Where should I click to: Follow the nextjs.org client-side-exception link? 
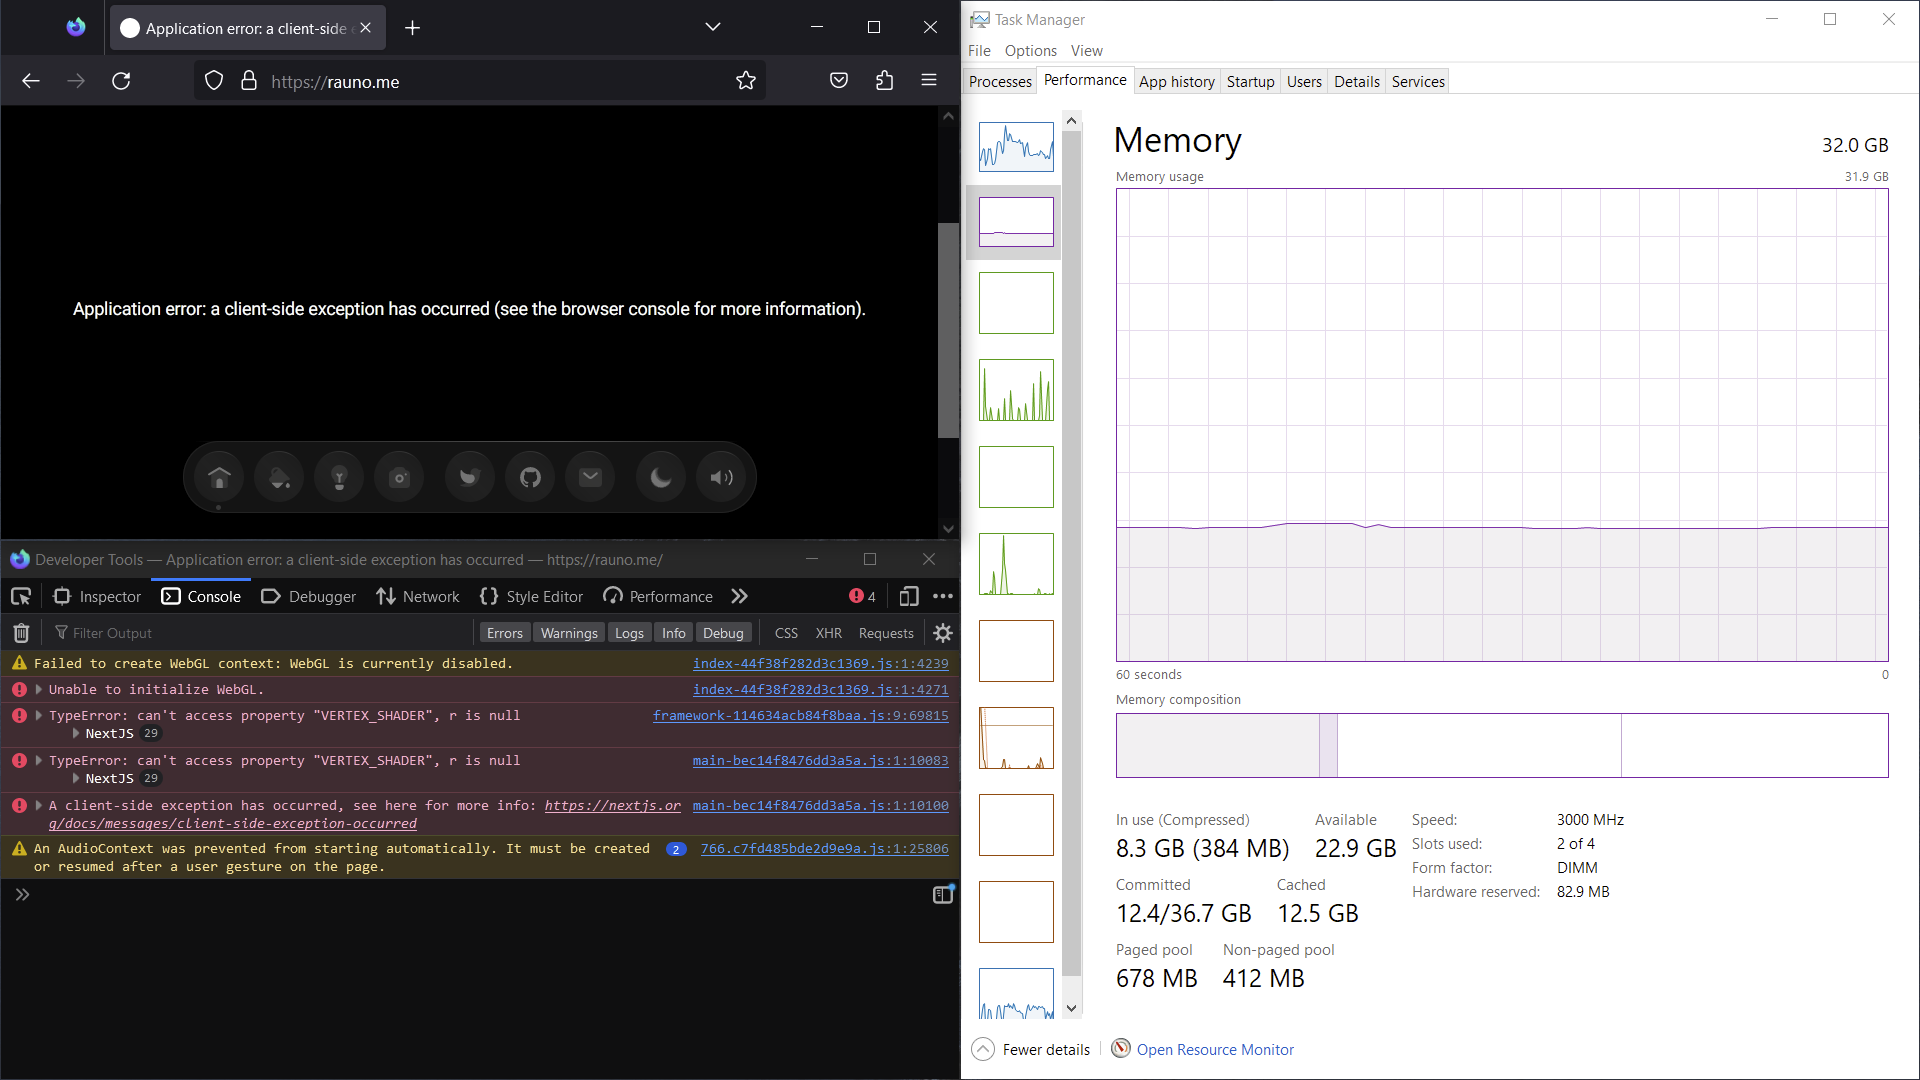click(612, 805)
